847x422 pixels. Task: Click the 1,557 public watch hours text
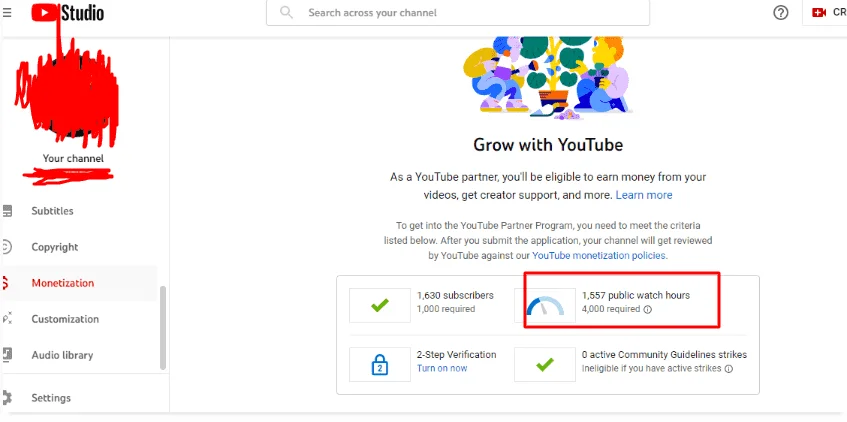click(x=636, y=296)
